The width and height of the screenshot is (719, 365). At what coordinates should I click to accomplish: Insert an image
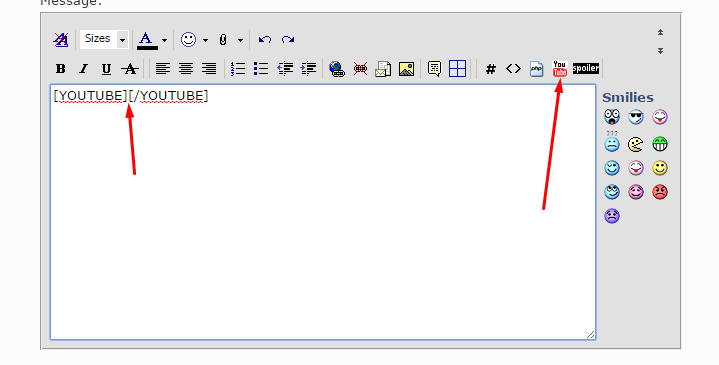tap(406, 69)
